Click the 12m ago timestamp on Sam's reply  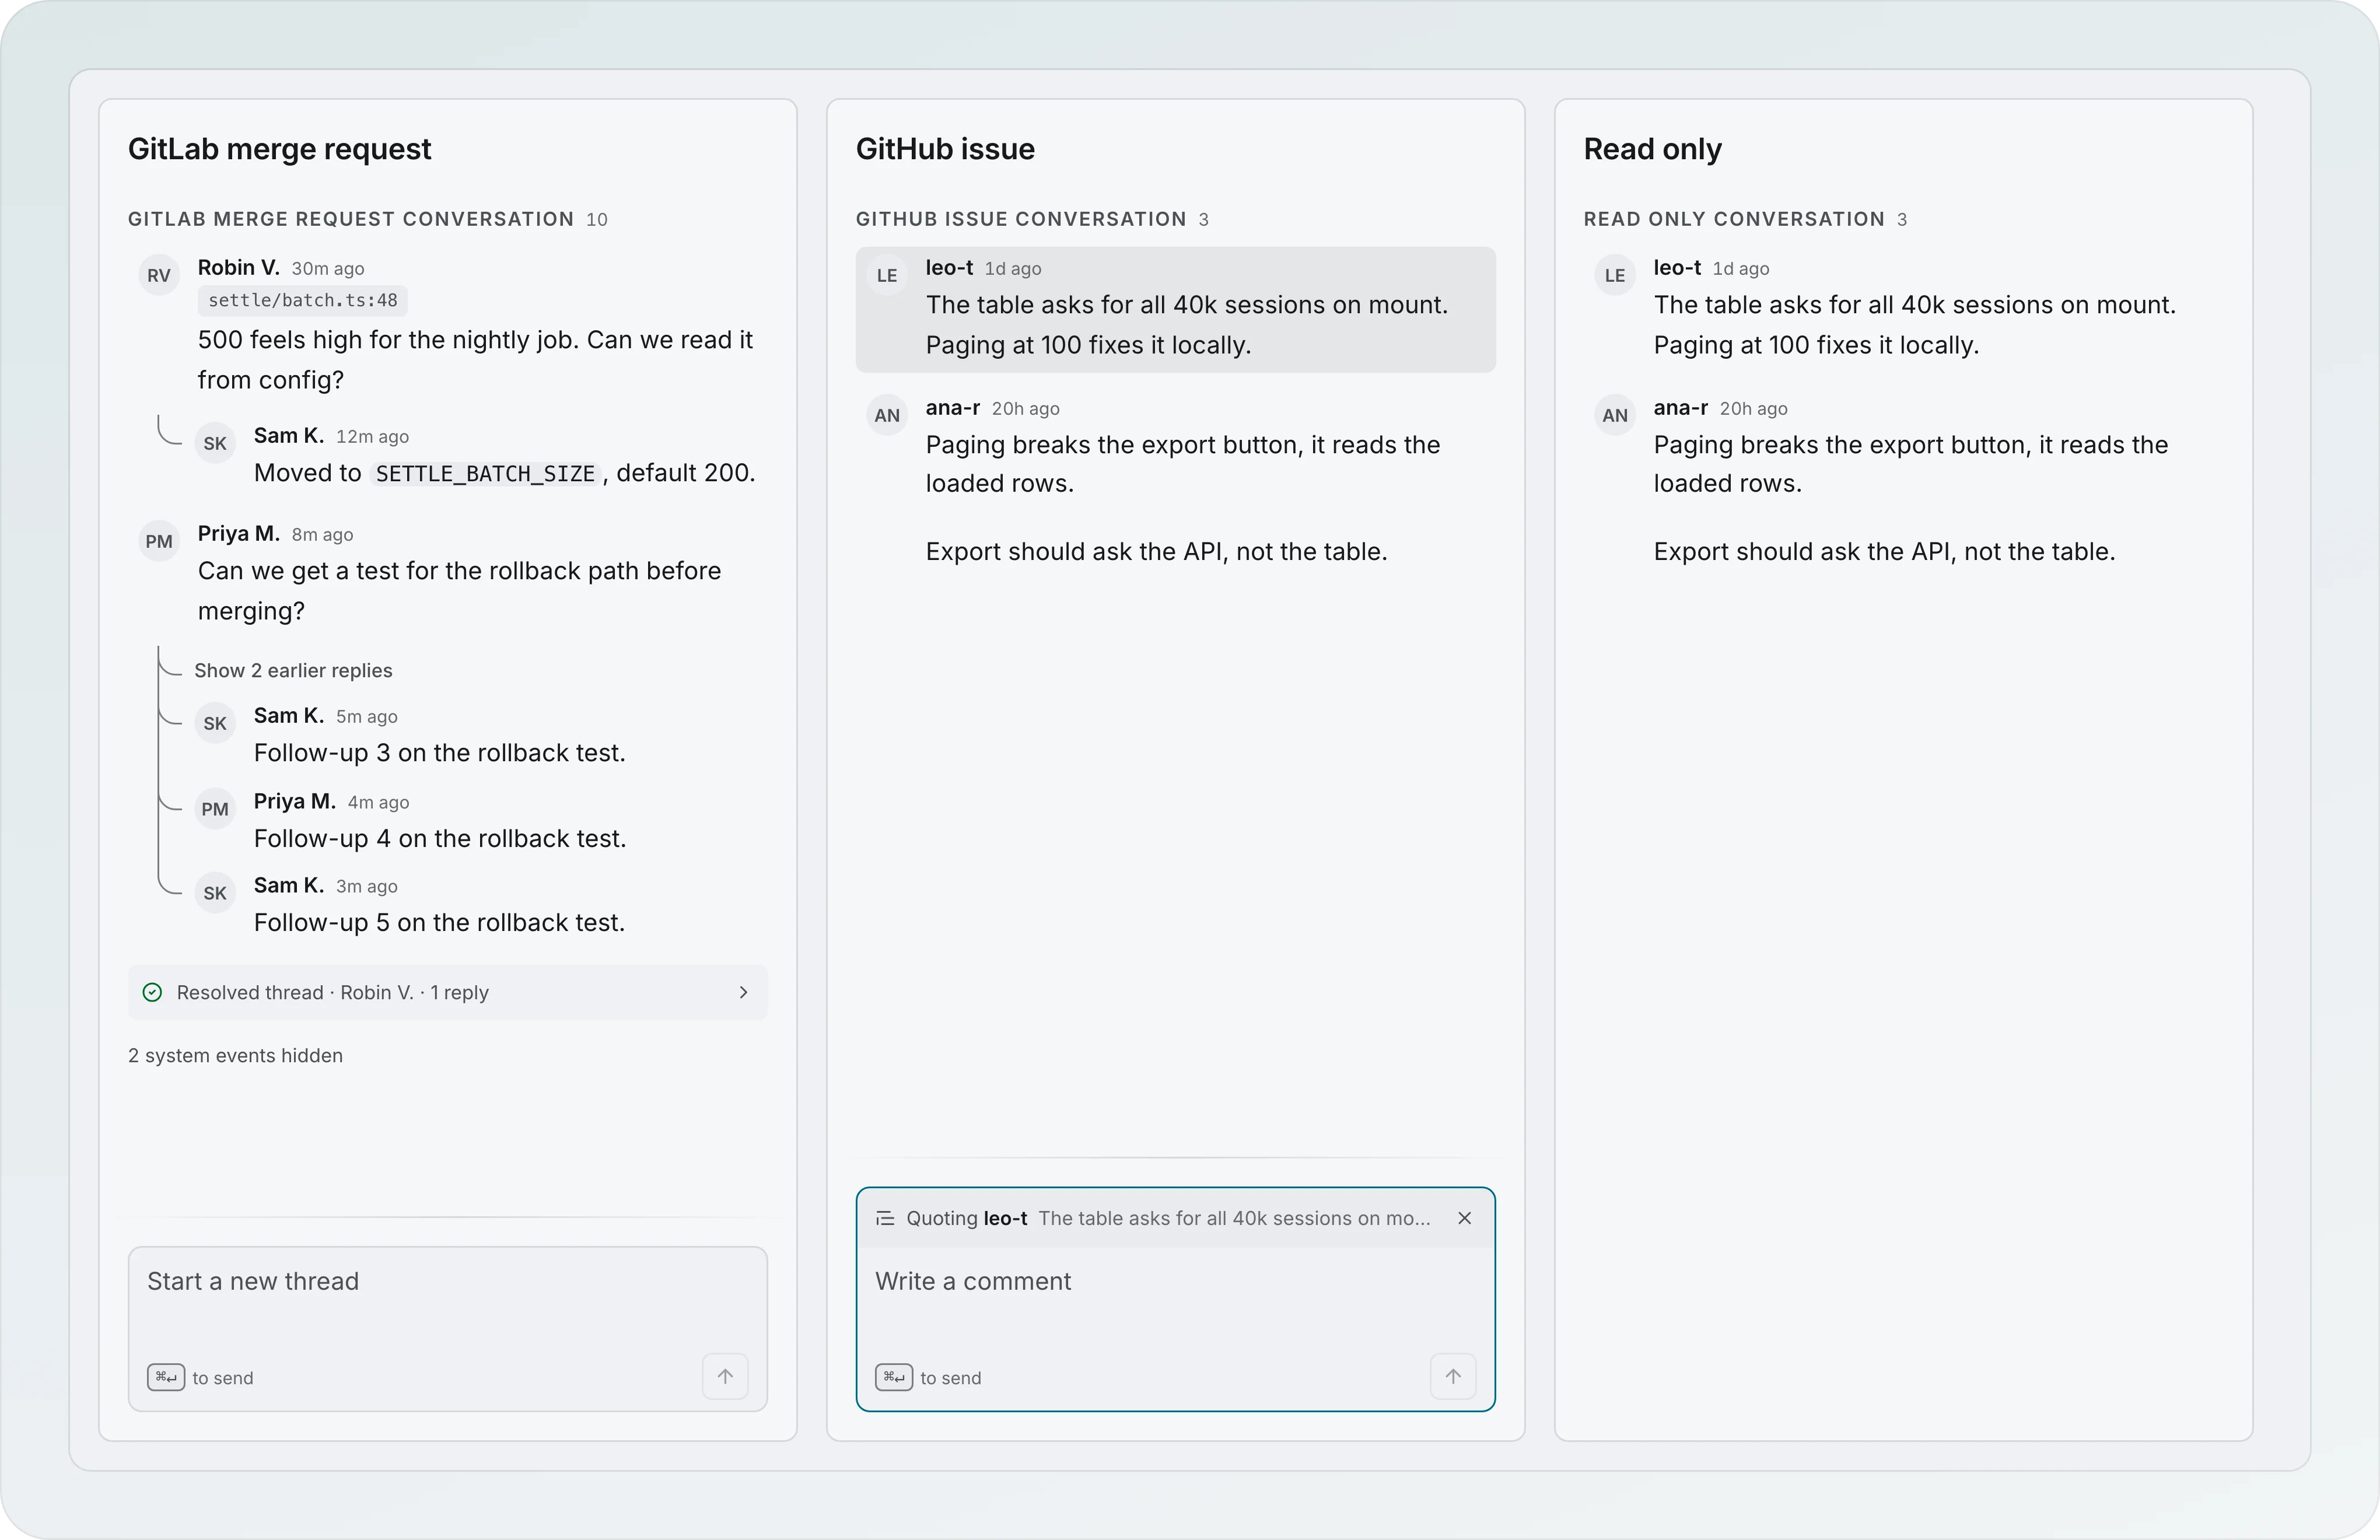(372, 437)
